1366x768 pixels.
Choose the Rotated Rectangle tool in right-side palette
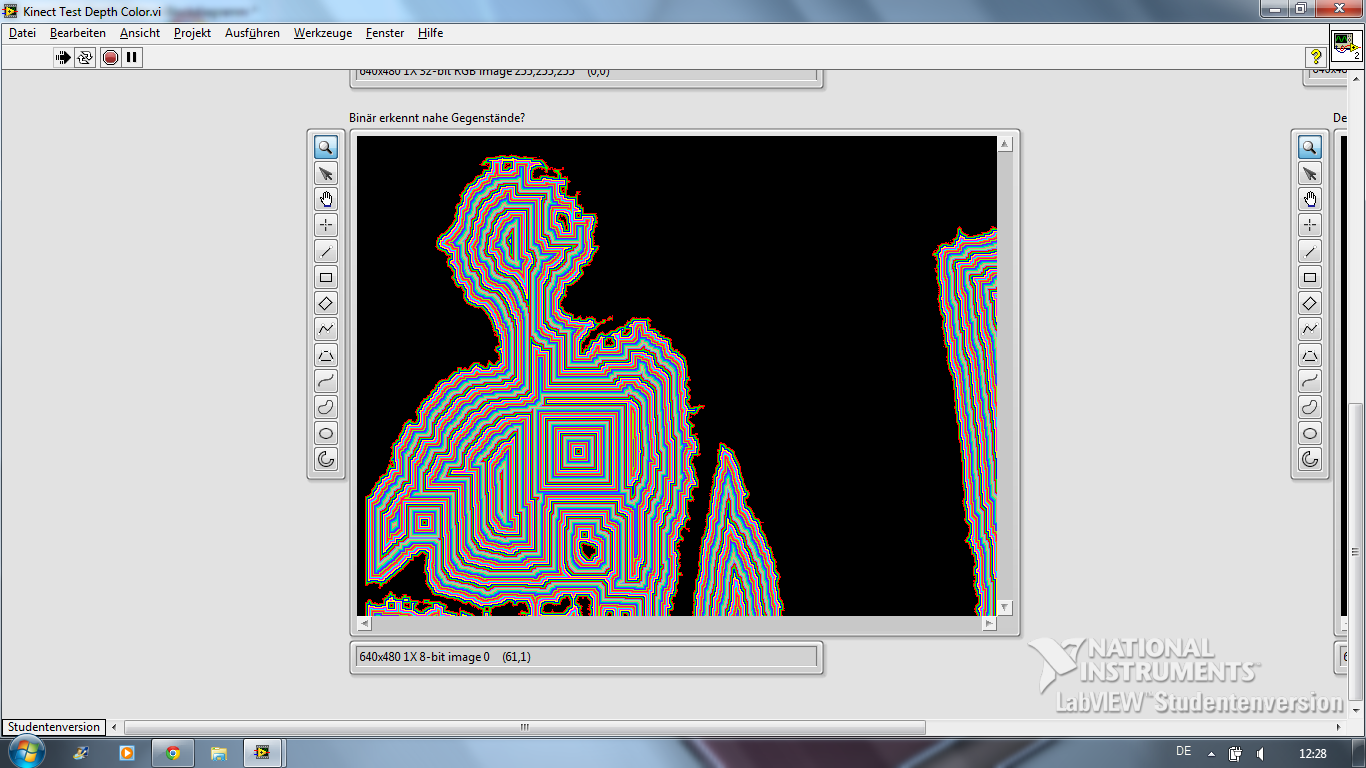(1310, 303)
